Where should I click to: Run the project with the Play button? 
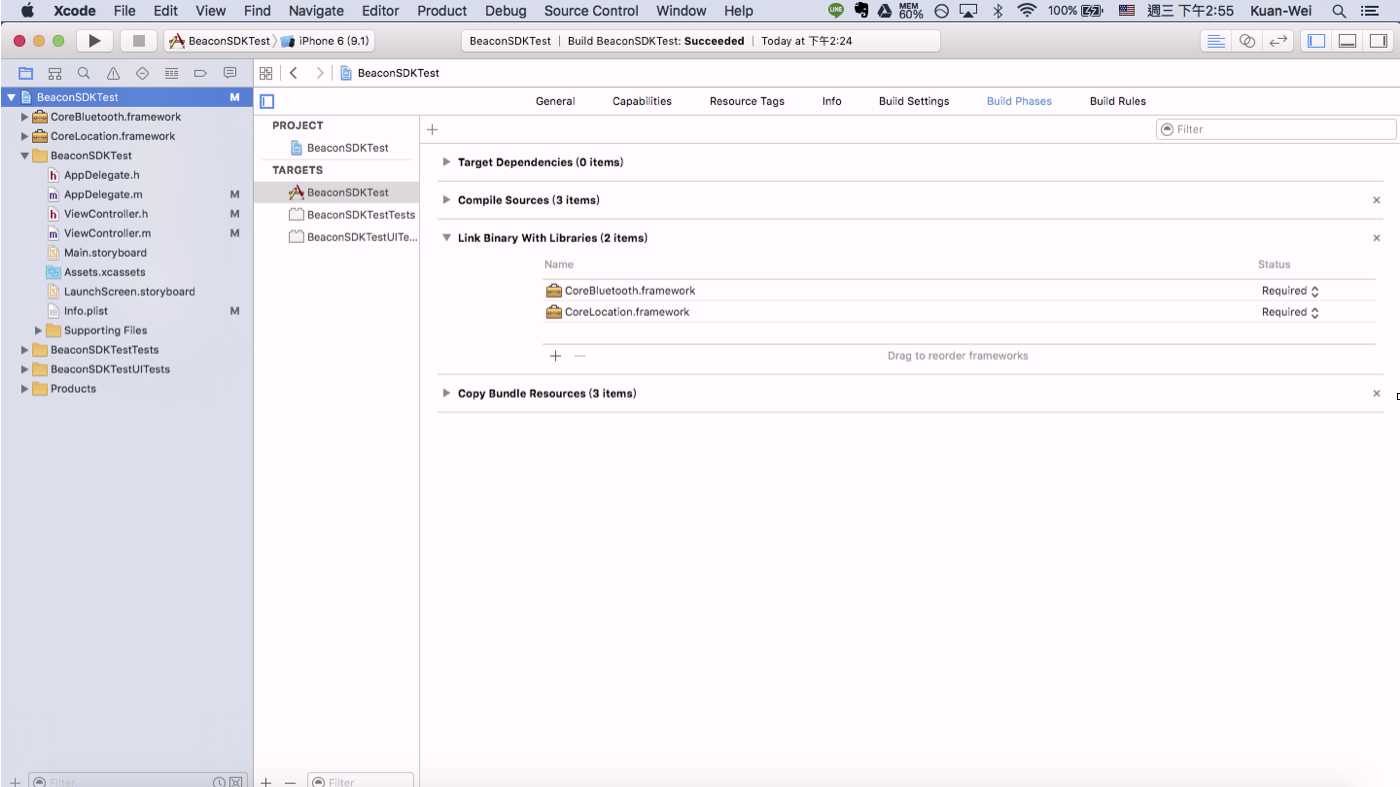click(94, 41)
